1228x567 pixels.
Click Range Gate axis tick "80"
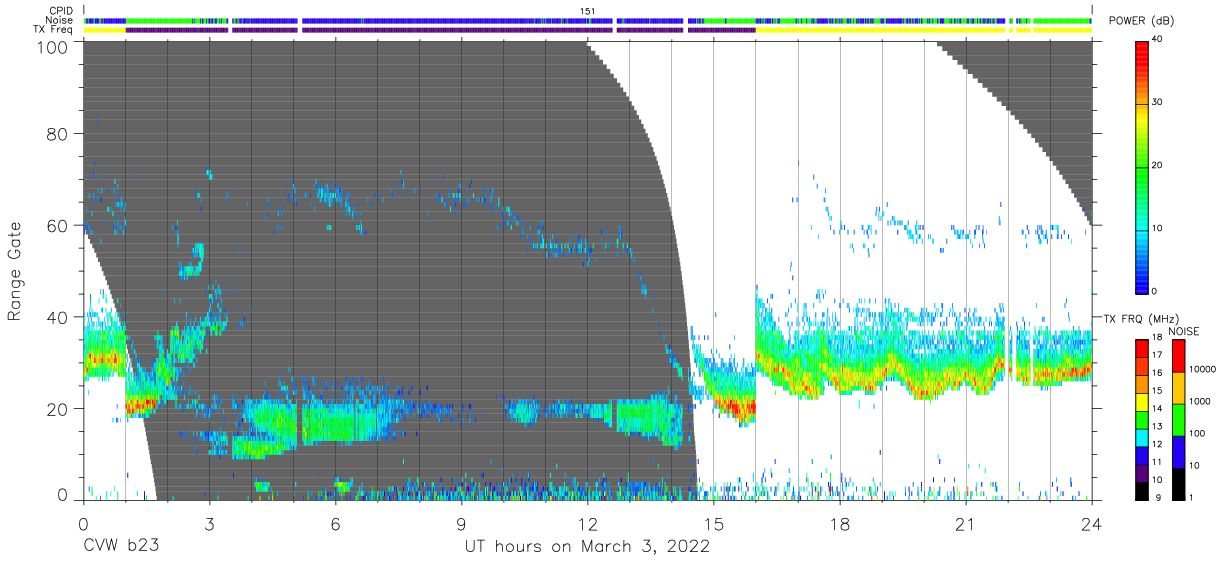click(x=58, y=134)
